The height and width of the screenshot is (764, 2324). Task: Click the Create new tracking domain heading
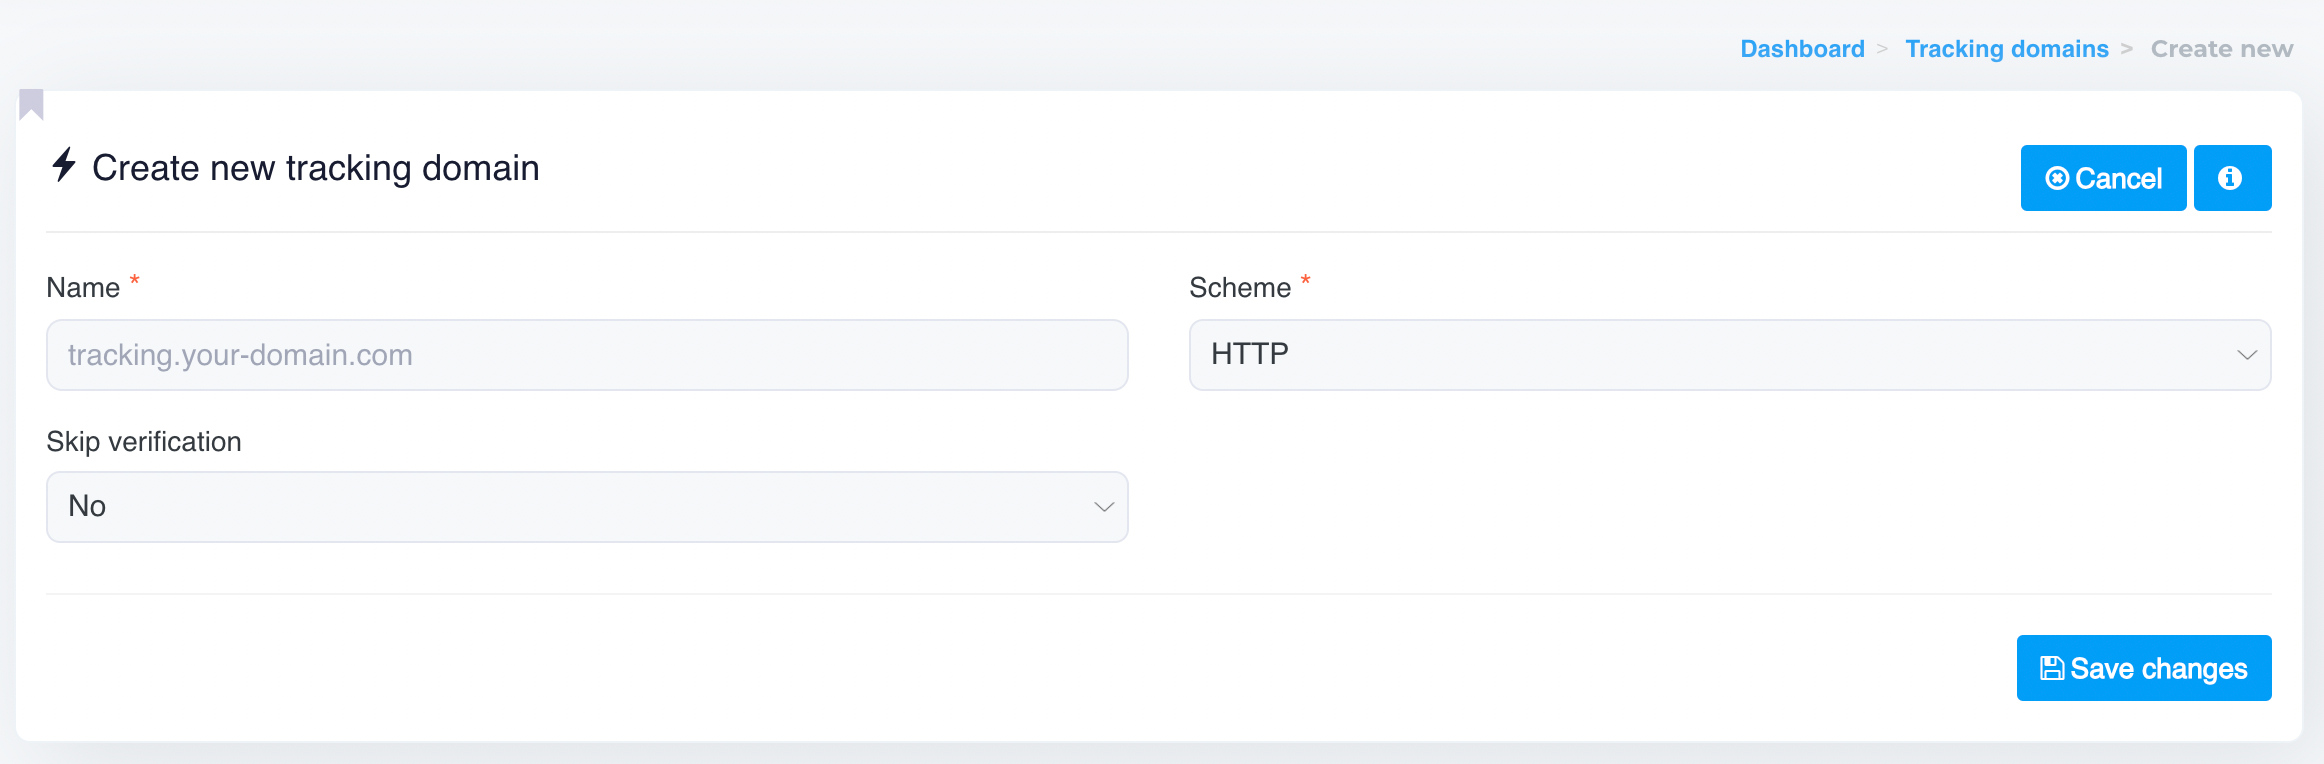click(315, 168)
